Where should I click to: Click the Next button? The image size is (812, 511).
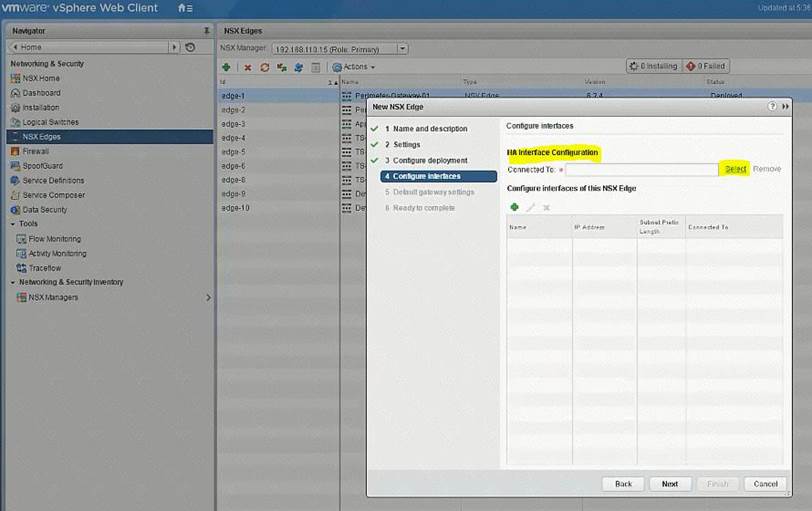[669, 483]
